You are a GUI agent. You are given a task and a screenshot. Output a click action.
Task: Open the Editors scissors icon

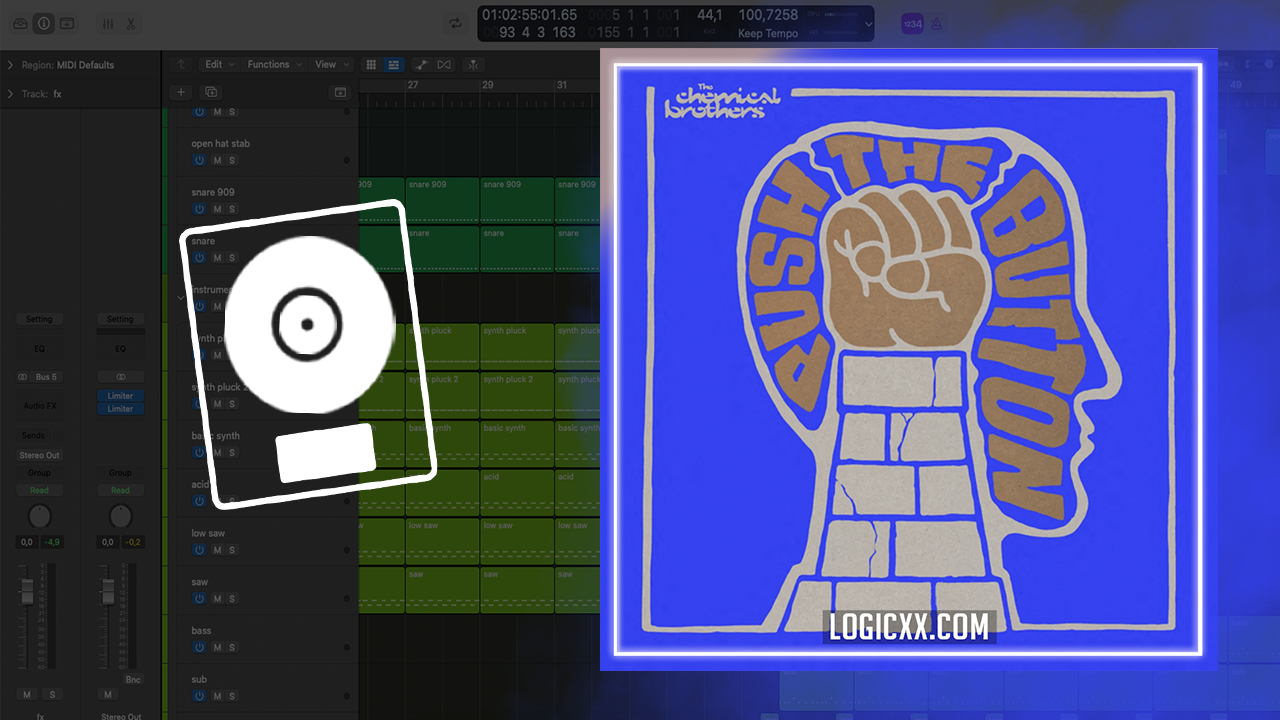coord(130,23)
